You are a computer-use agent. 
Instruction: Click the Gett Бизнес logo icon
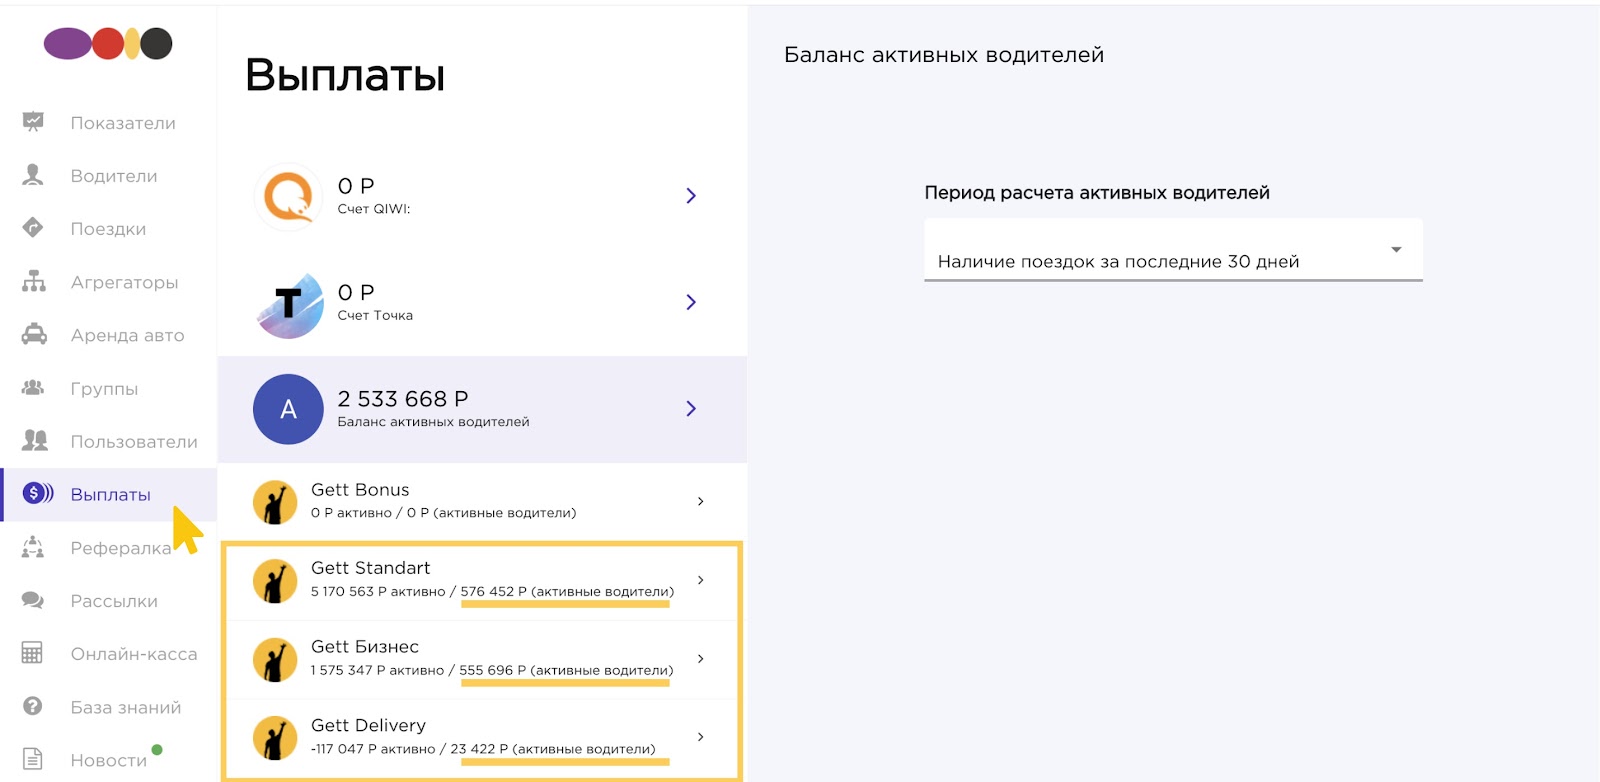coord(275,660)
